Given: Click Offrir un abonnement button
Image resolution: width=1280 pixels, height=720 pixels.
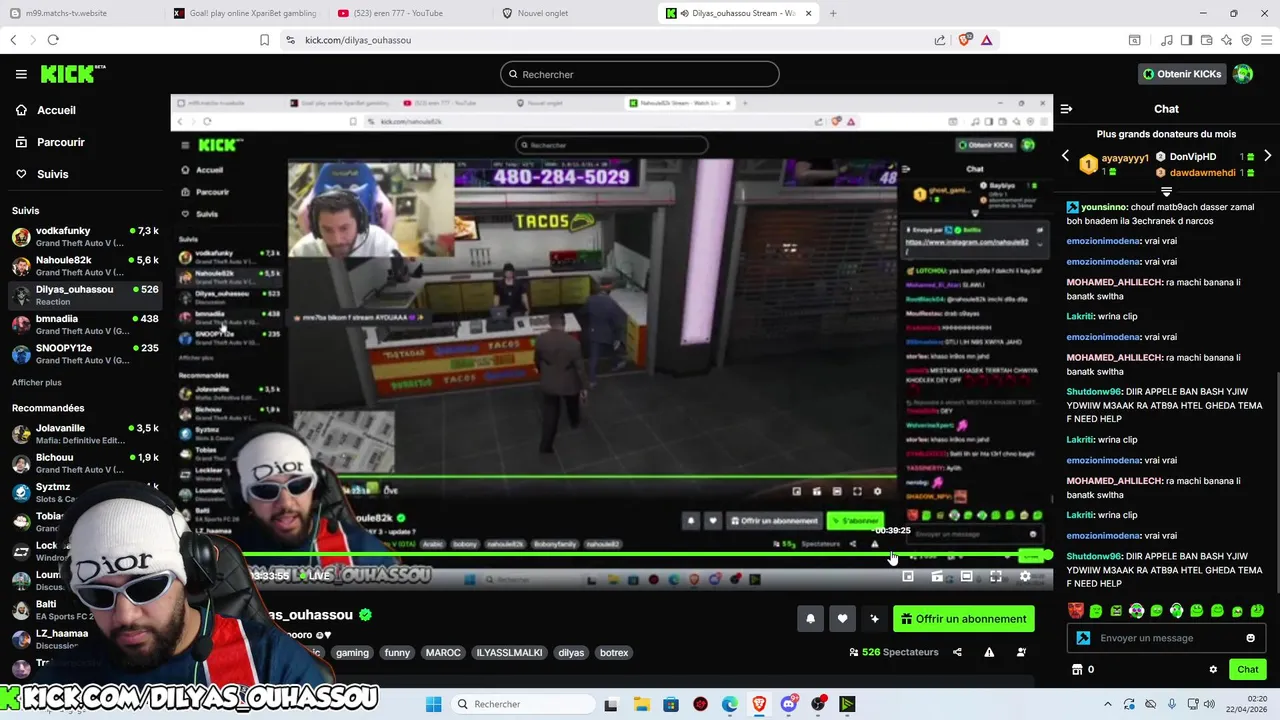Looking at the screenshot, I should point(964,619).
